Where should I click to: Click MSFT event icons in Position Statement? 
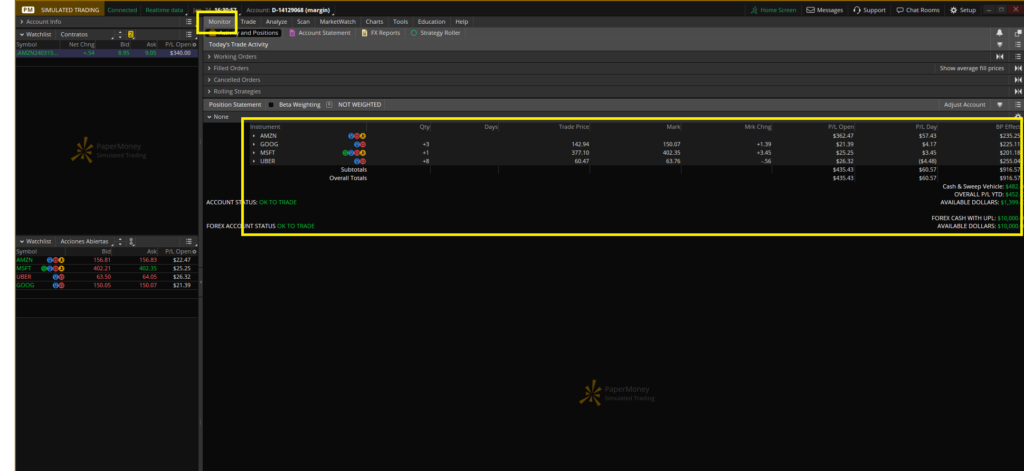[354, 152]
